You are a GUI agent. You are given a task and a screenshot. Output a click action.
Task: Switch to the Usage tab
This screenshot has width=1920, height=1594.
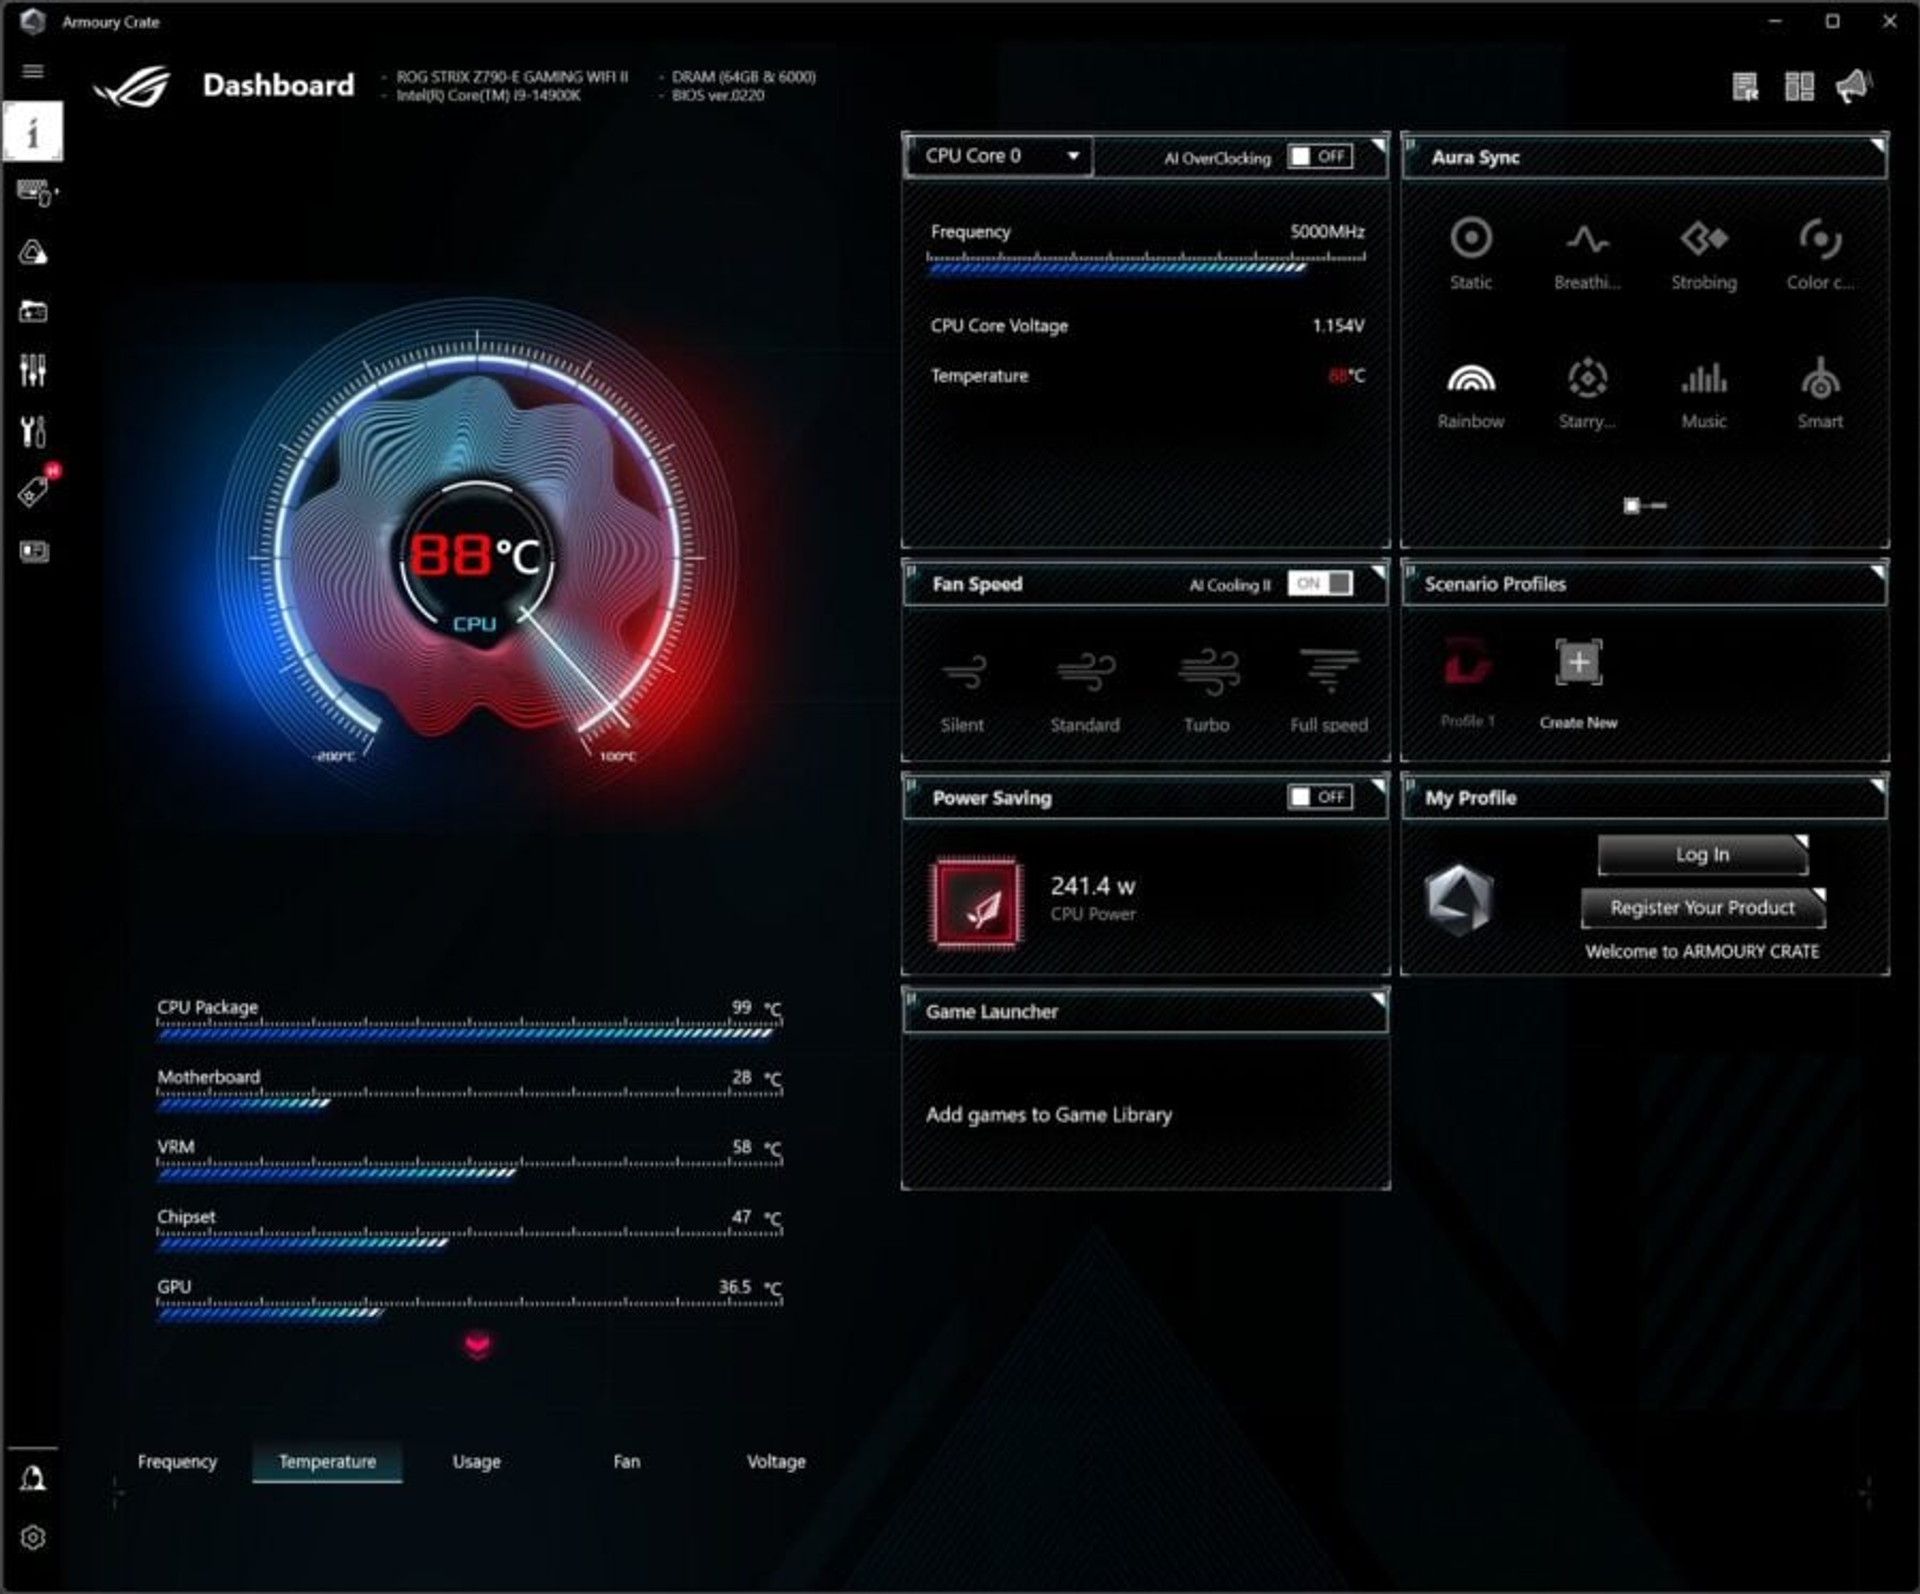(476, 1461)
